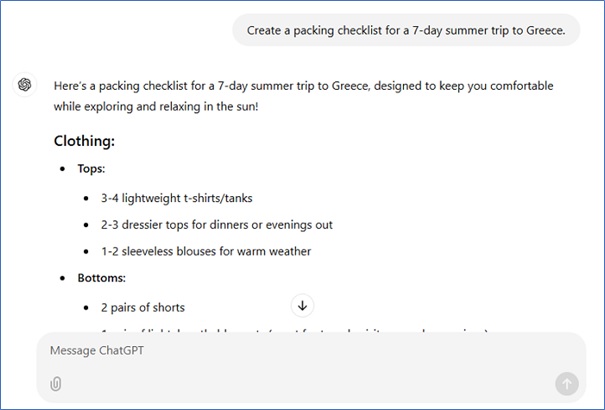605x410 pixels.
Task: Click the ChatGPT logo avatar icon
Action: (23, 85)
